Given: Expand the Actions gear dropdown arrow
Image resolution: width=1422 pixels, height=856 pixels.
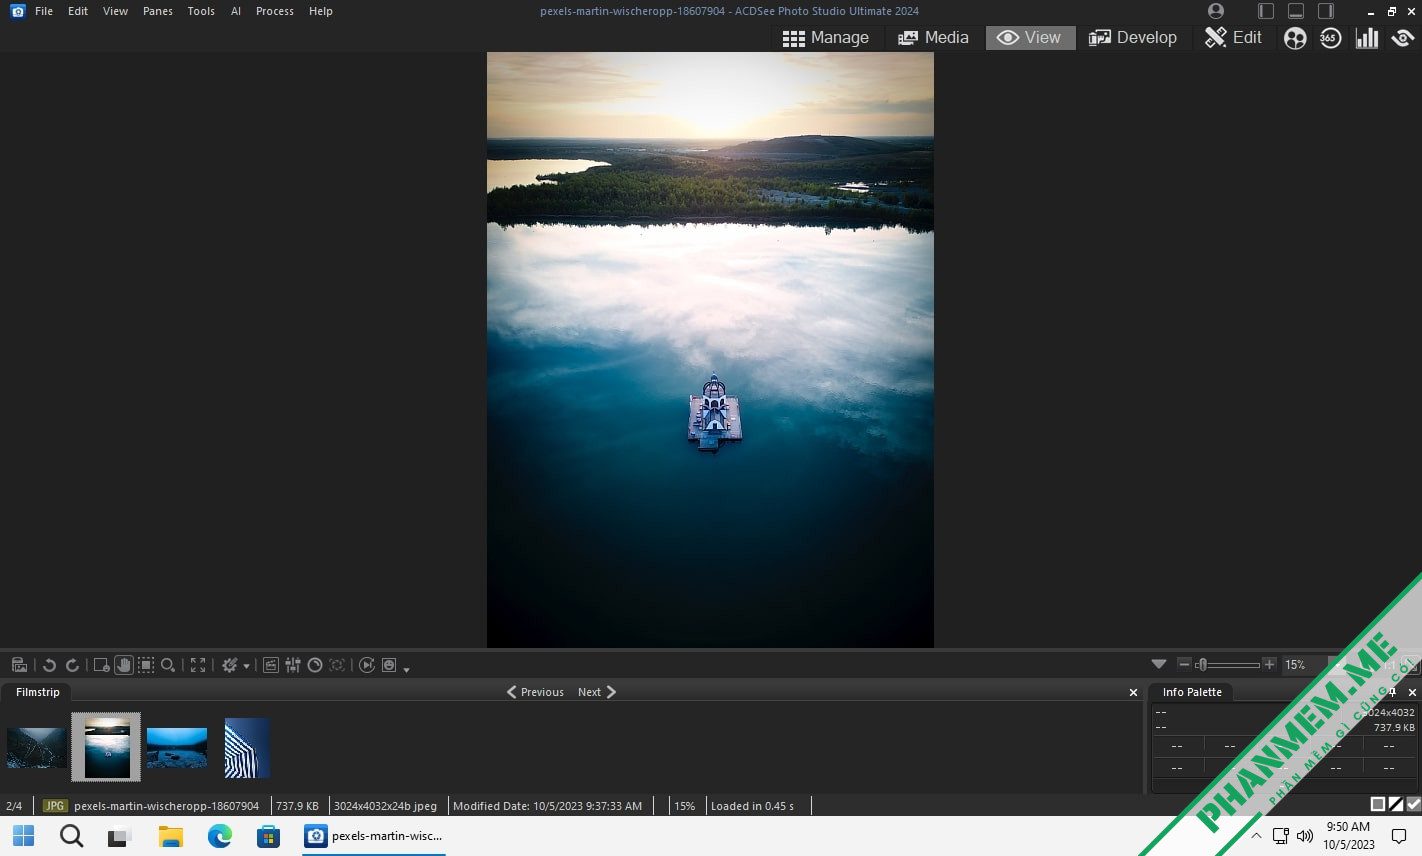Looking at the screenshot, I should tap(246, 667).
